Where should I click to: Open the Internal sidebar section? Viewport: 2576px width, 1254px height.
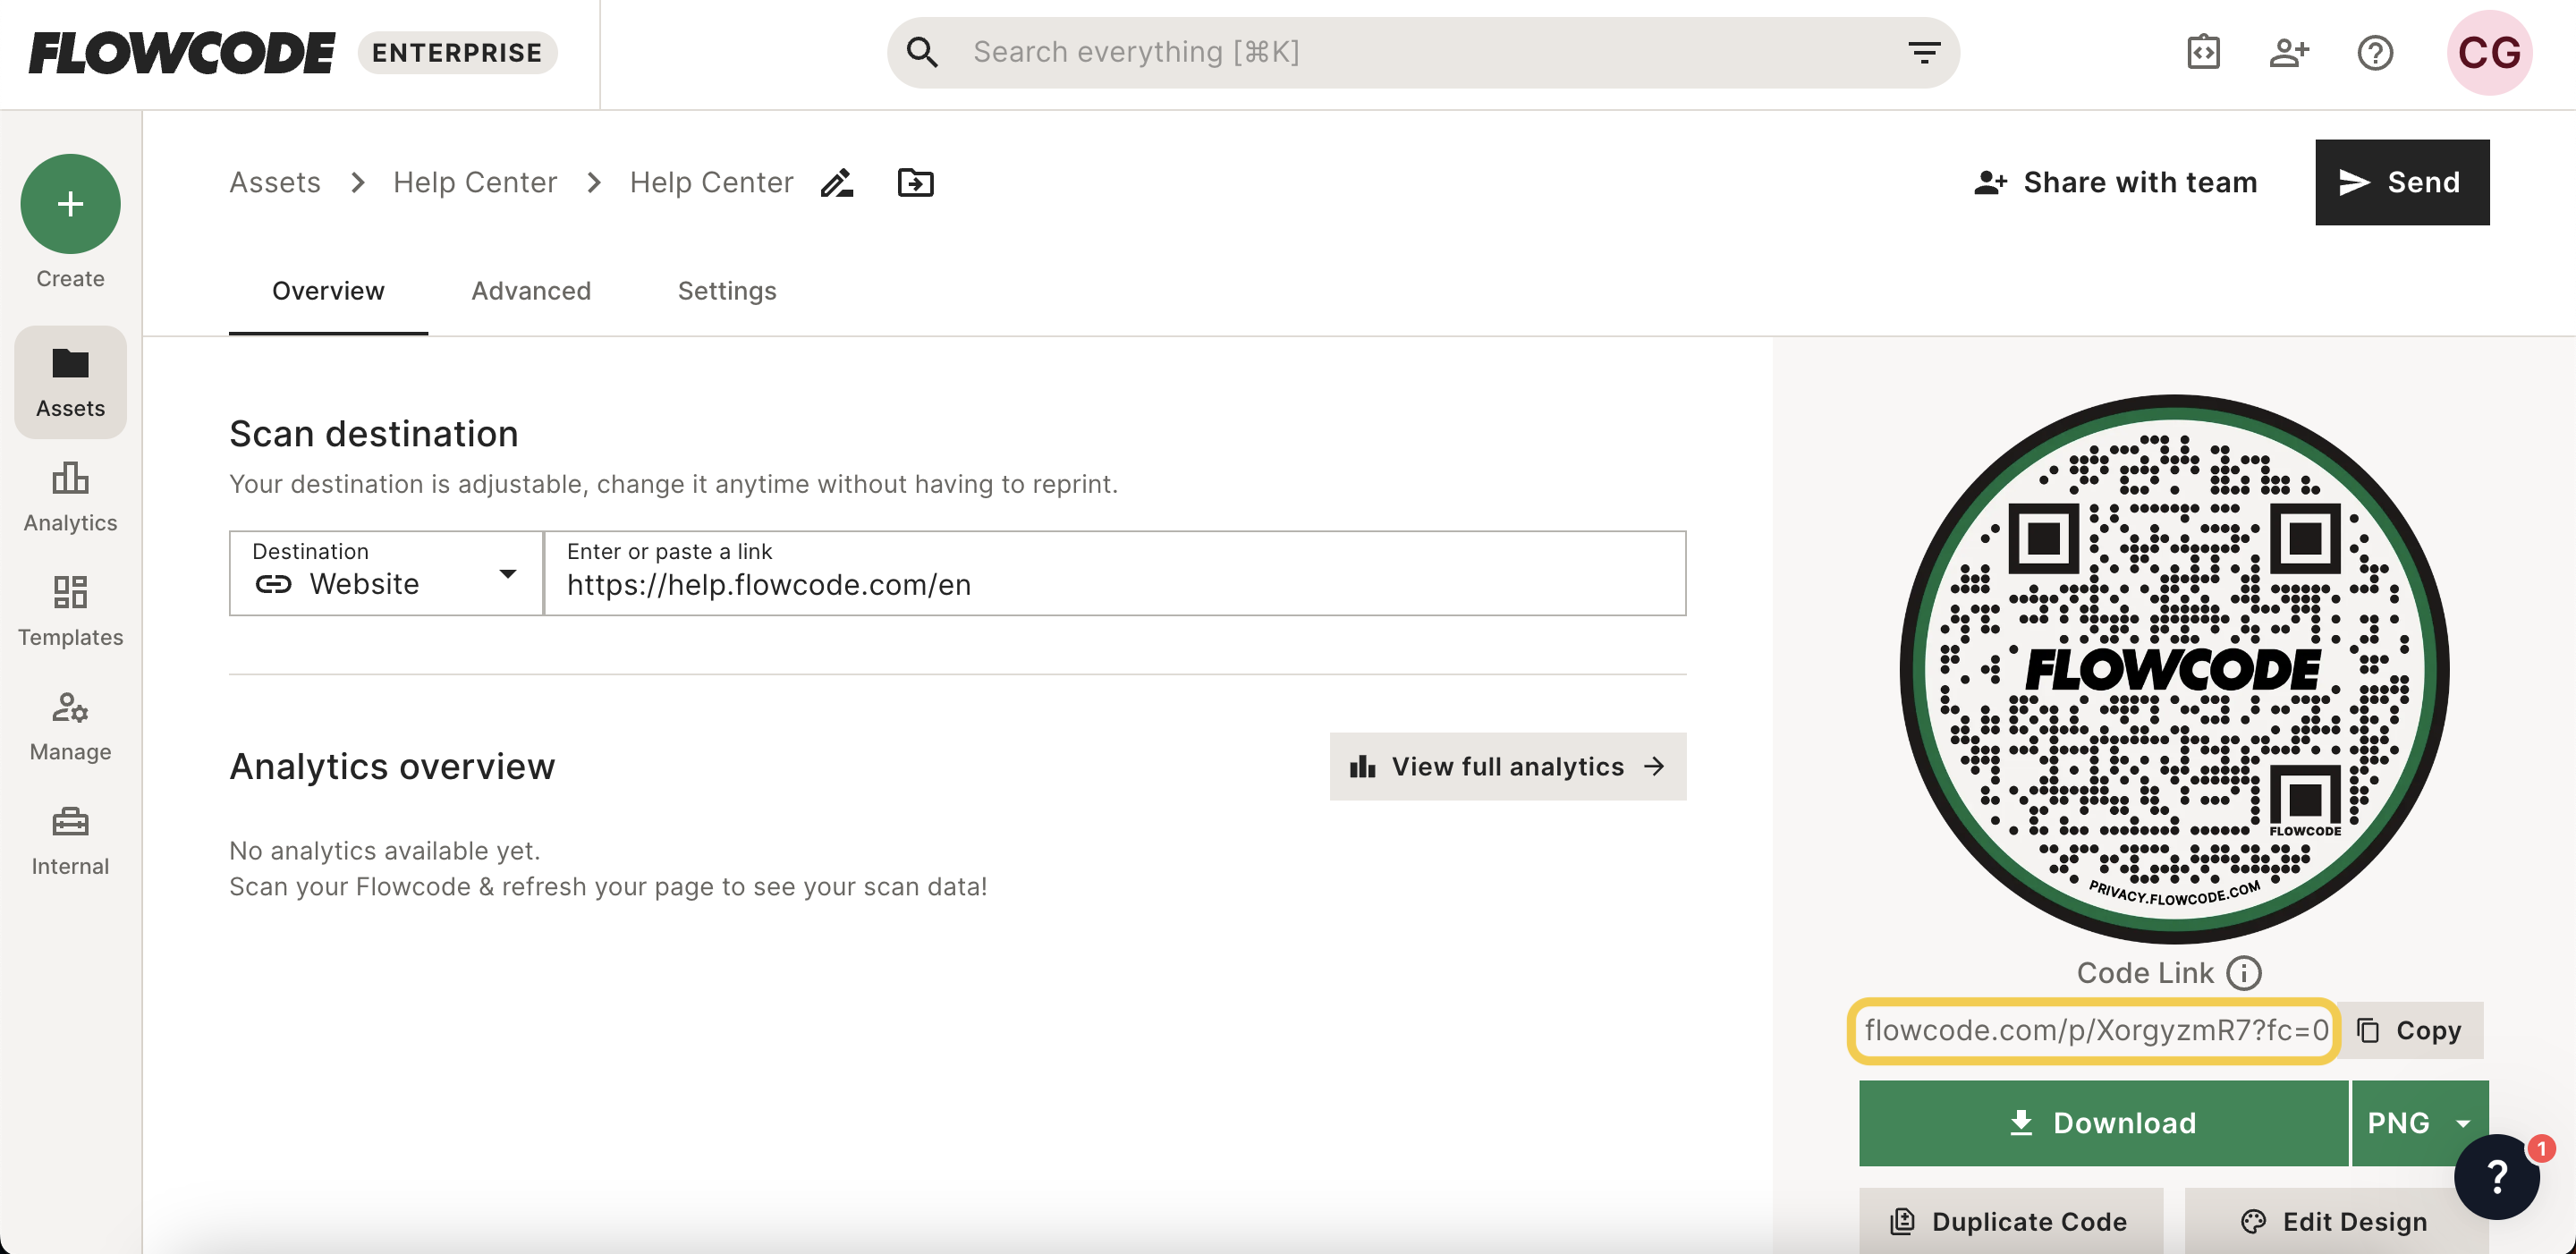click(70, 840)
